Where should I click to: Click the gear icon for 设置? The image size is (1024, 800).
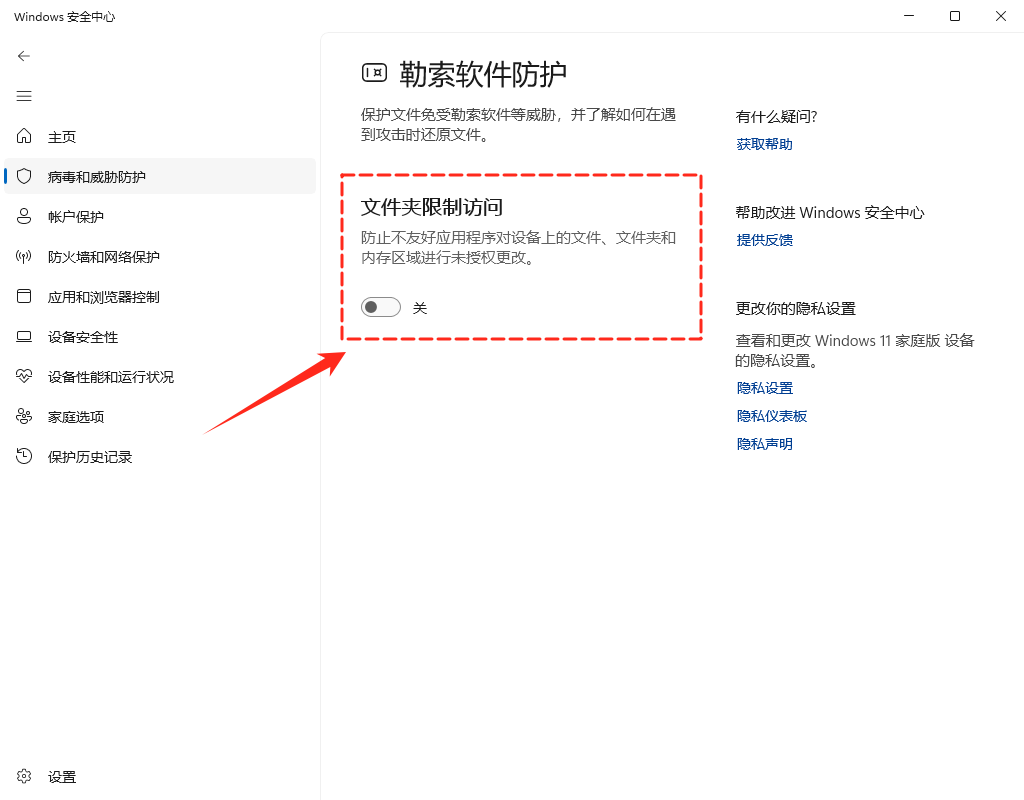(24, 776)
